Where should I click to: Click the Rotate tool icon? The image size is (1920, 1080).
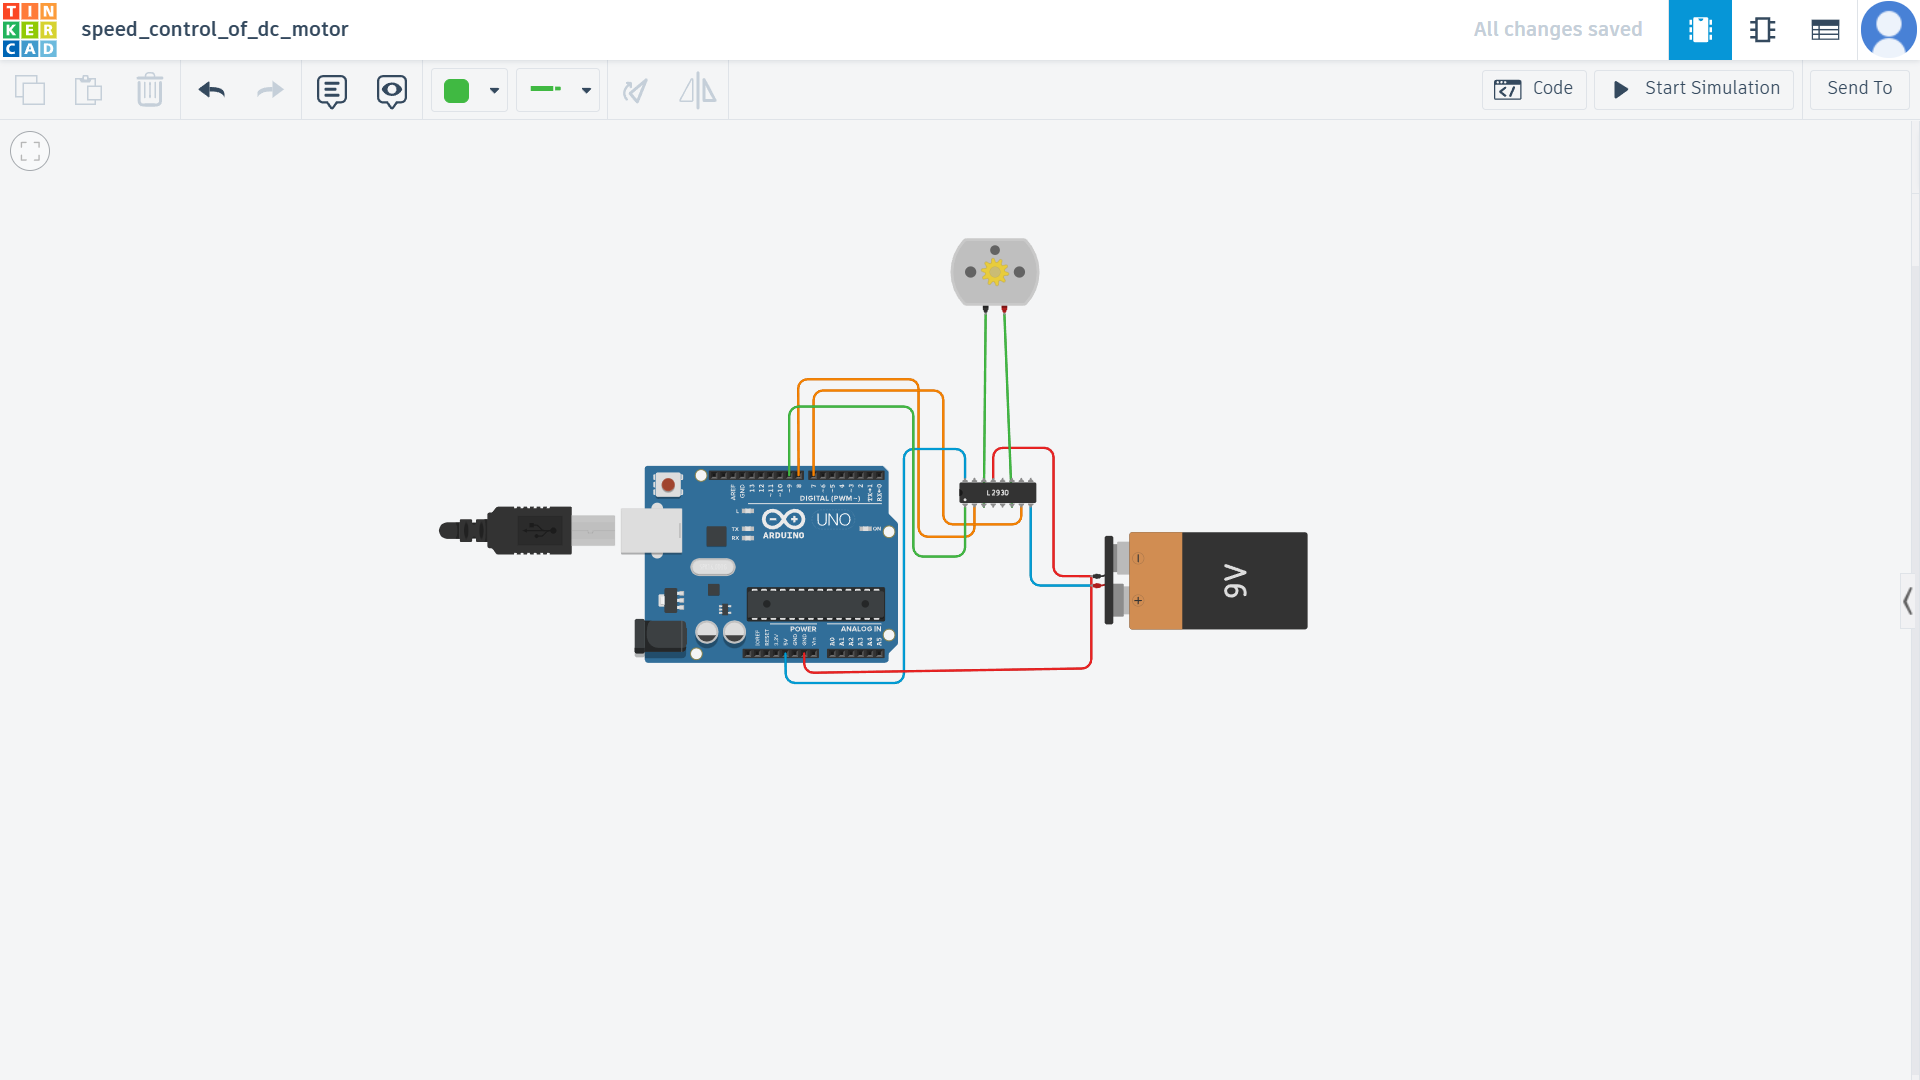pyautogui.click(x=636, y=91)
